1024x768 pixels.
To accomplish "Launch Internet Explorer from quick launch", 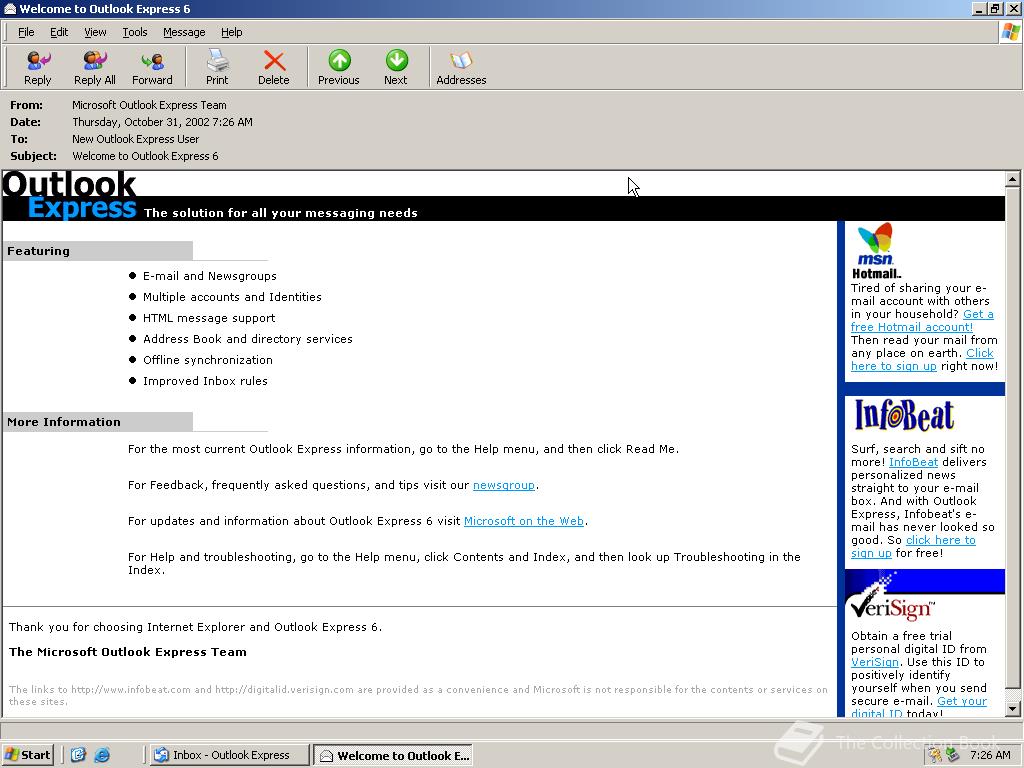I will pos(102,755).
